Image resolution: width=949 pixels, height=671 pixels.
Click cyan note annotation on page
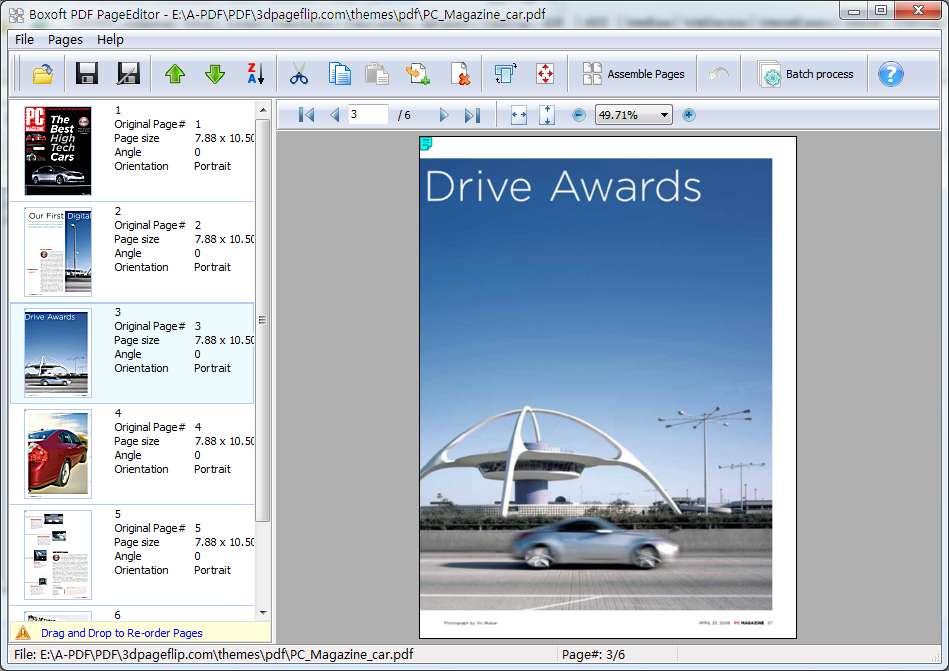[426, 143]
